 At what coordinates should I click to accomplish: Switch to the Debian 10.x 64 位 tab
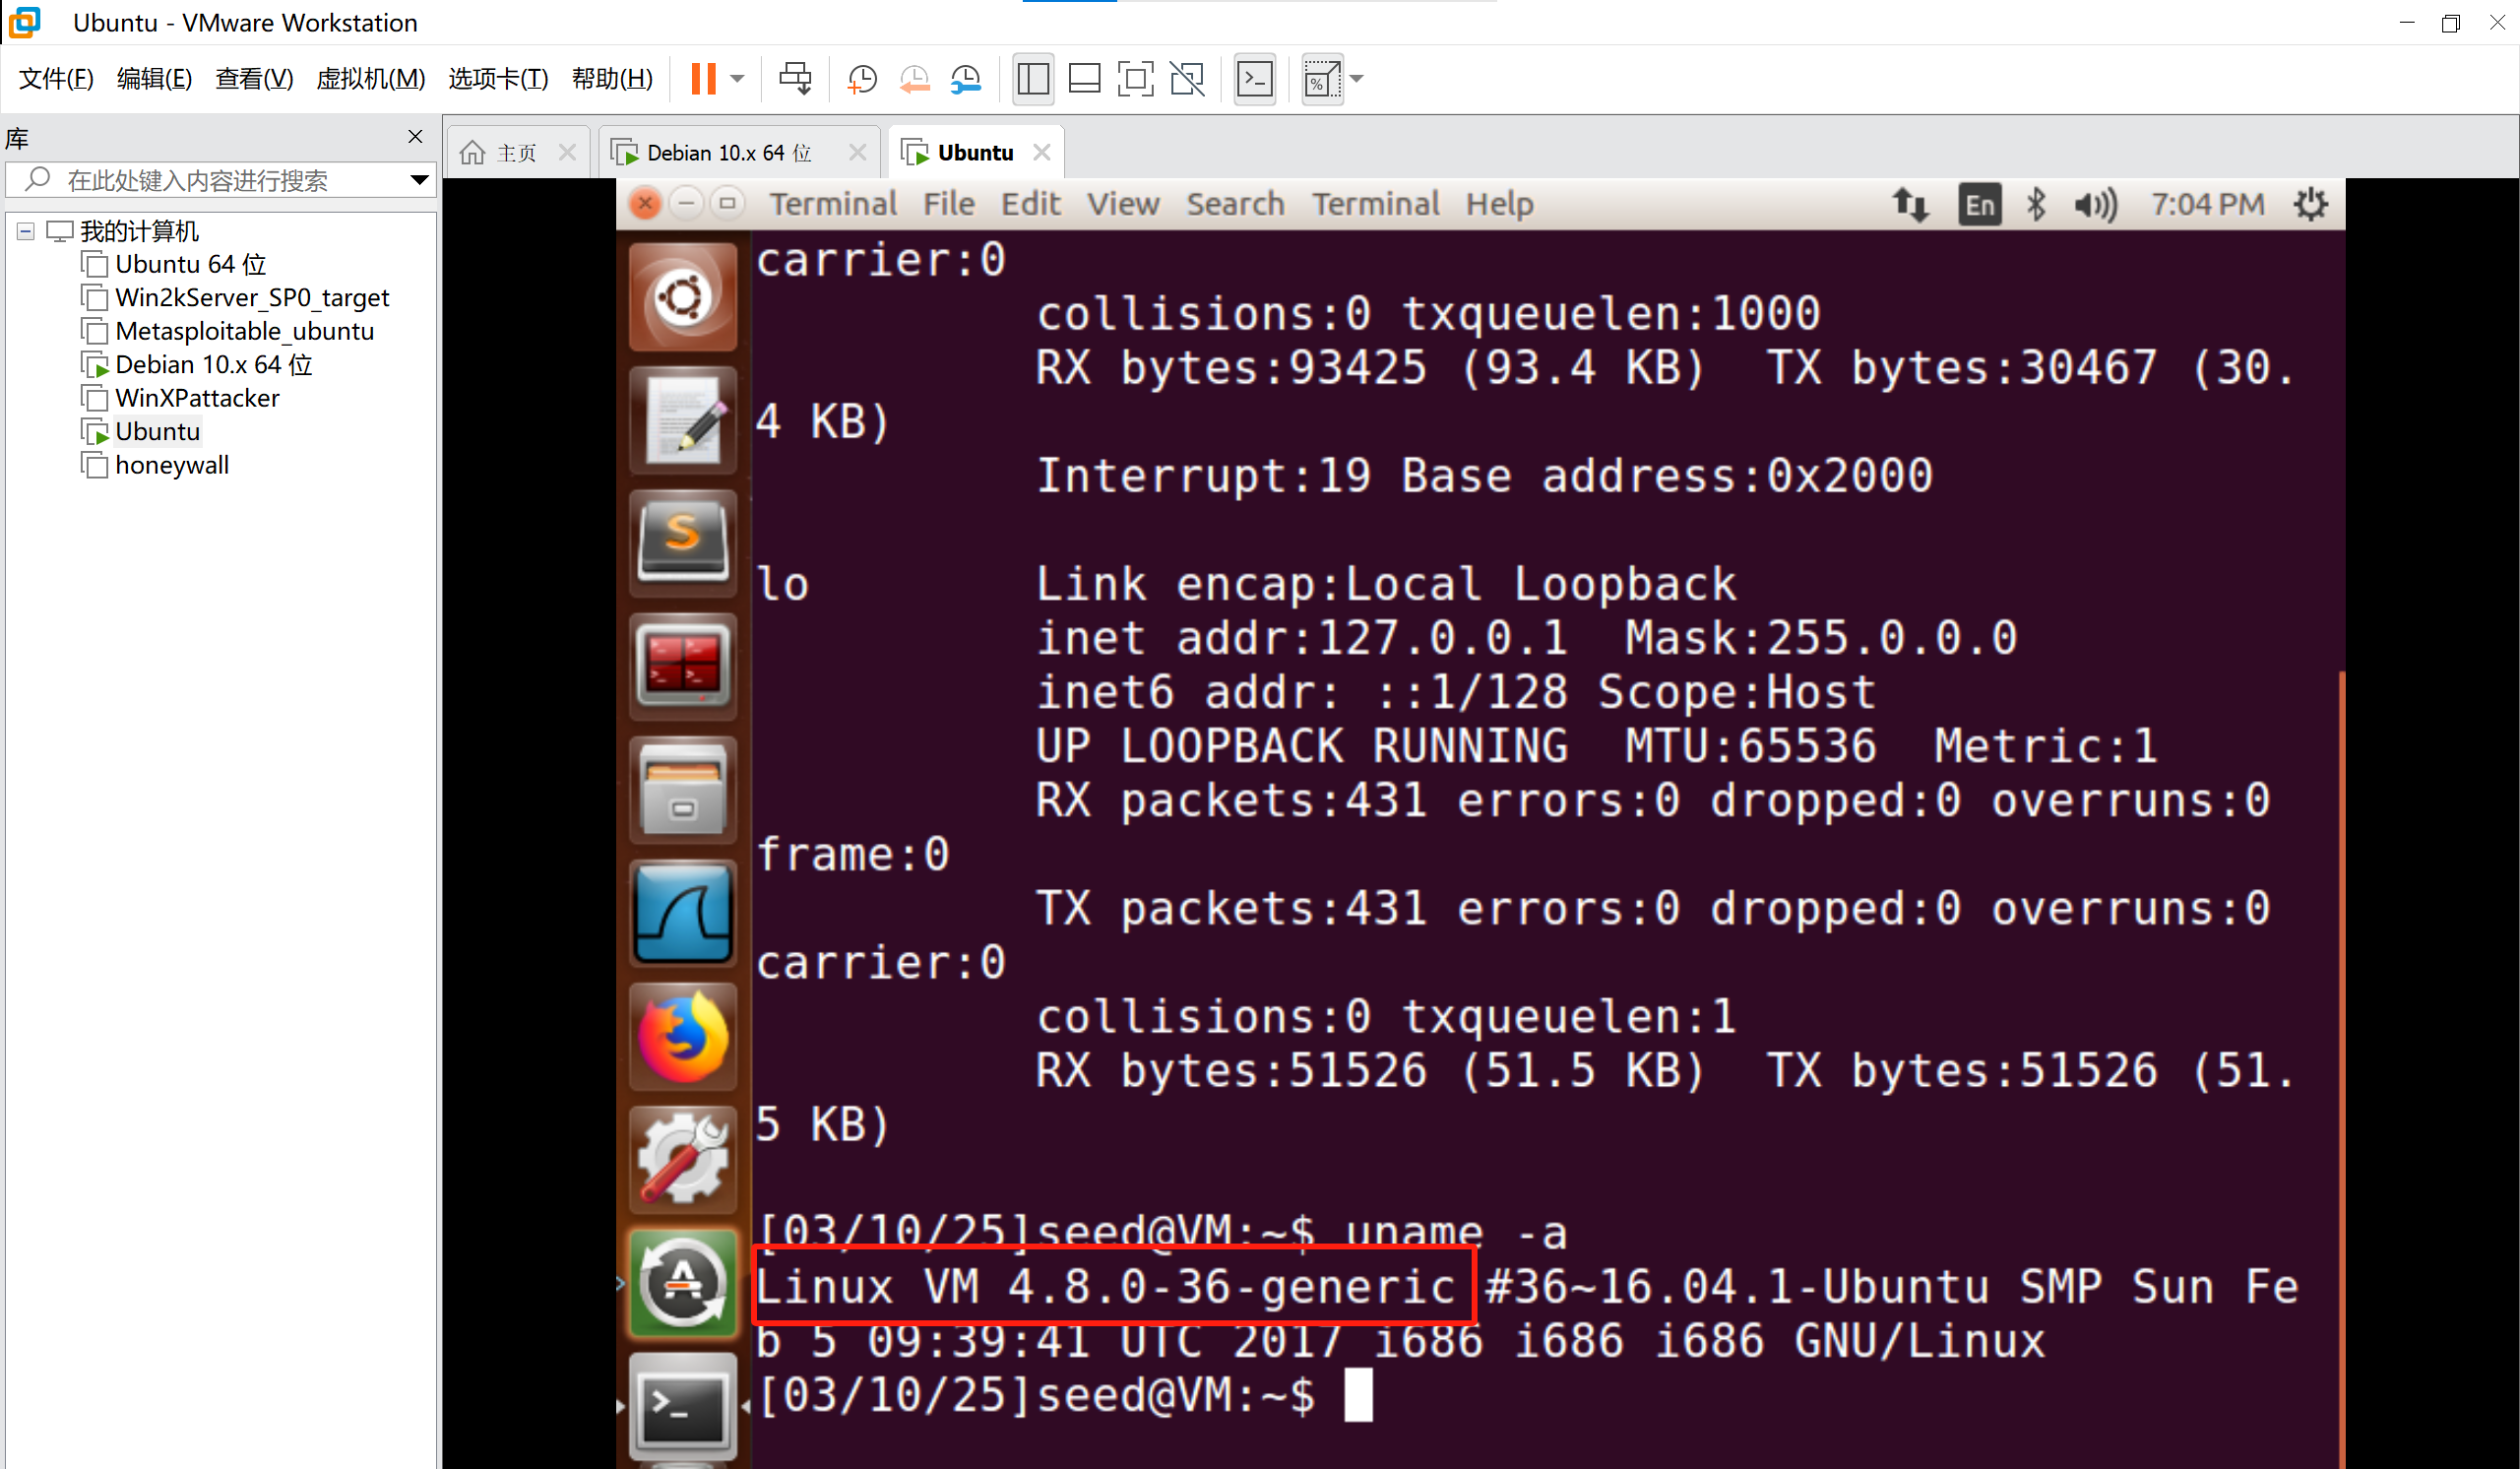(728, 153)
